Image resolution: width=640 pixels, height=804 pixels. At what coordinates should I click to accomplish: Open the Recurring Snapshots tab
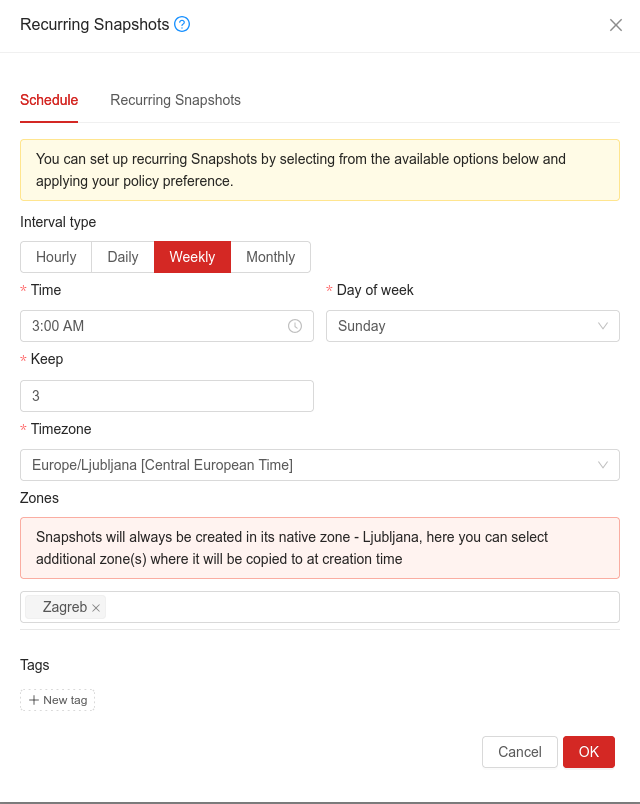point(175,100)
